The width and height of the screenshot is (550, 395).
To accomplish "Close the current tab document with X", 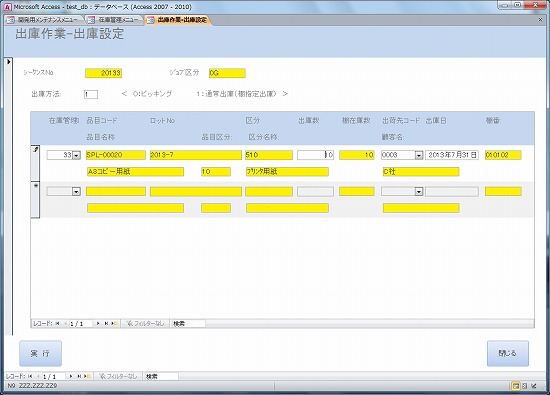I will point(541,20).
